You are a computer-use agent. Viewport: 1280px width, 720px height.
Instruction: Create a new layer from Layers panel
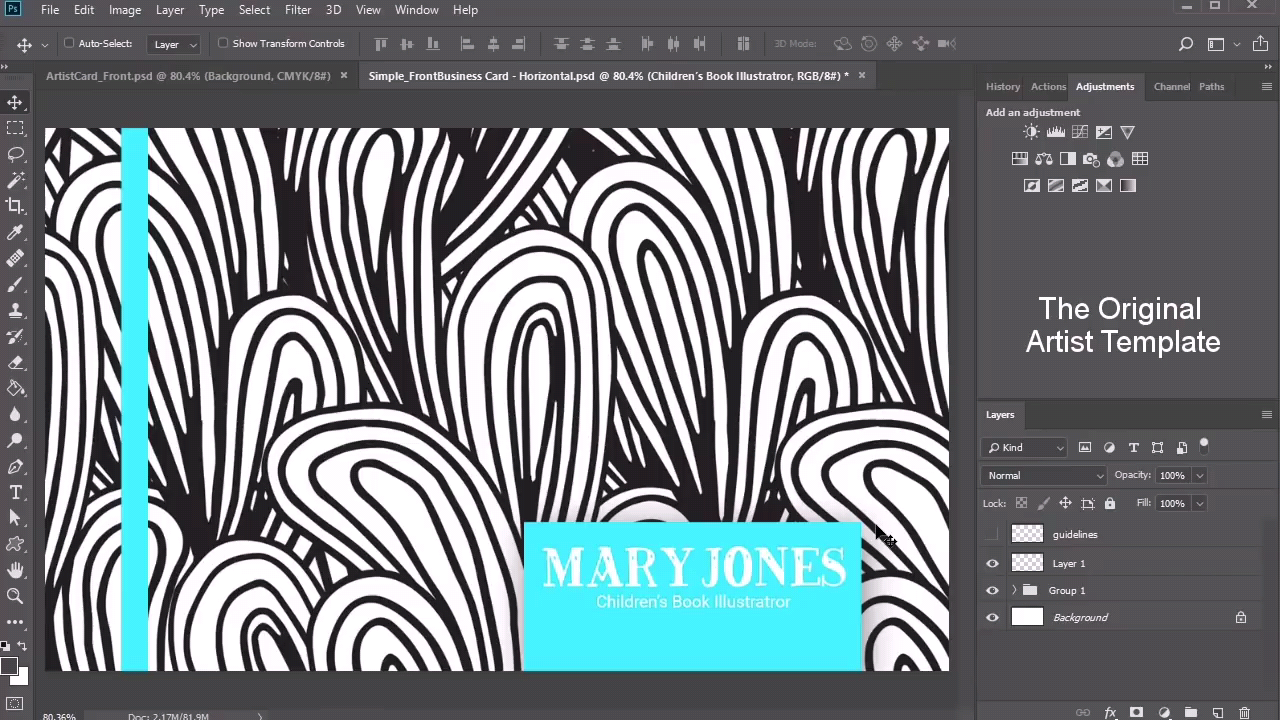click(x=1217, y=713)
